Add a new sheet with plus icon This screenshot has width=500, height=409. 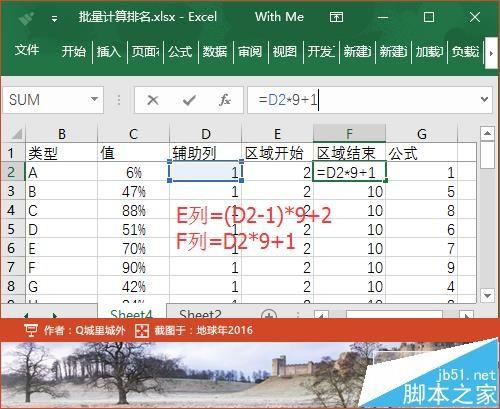269,314
